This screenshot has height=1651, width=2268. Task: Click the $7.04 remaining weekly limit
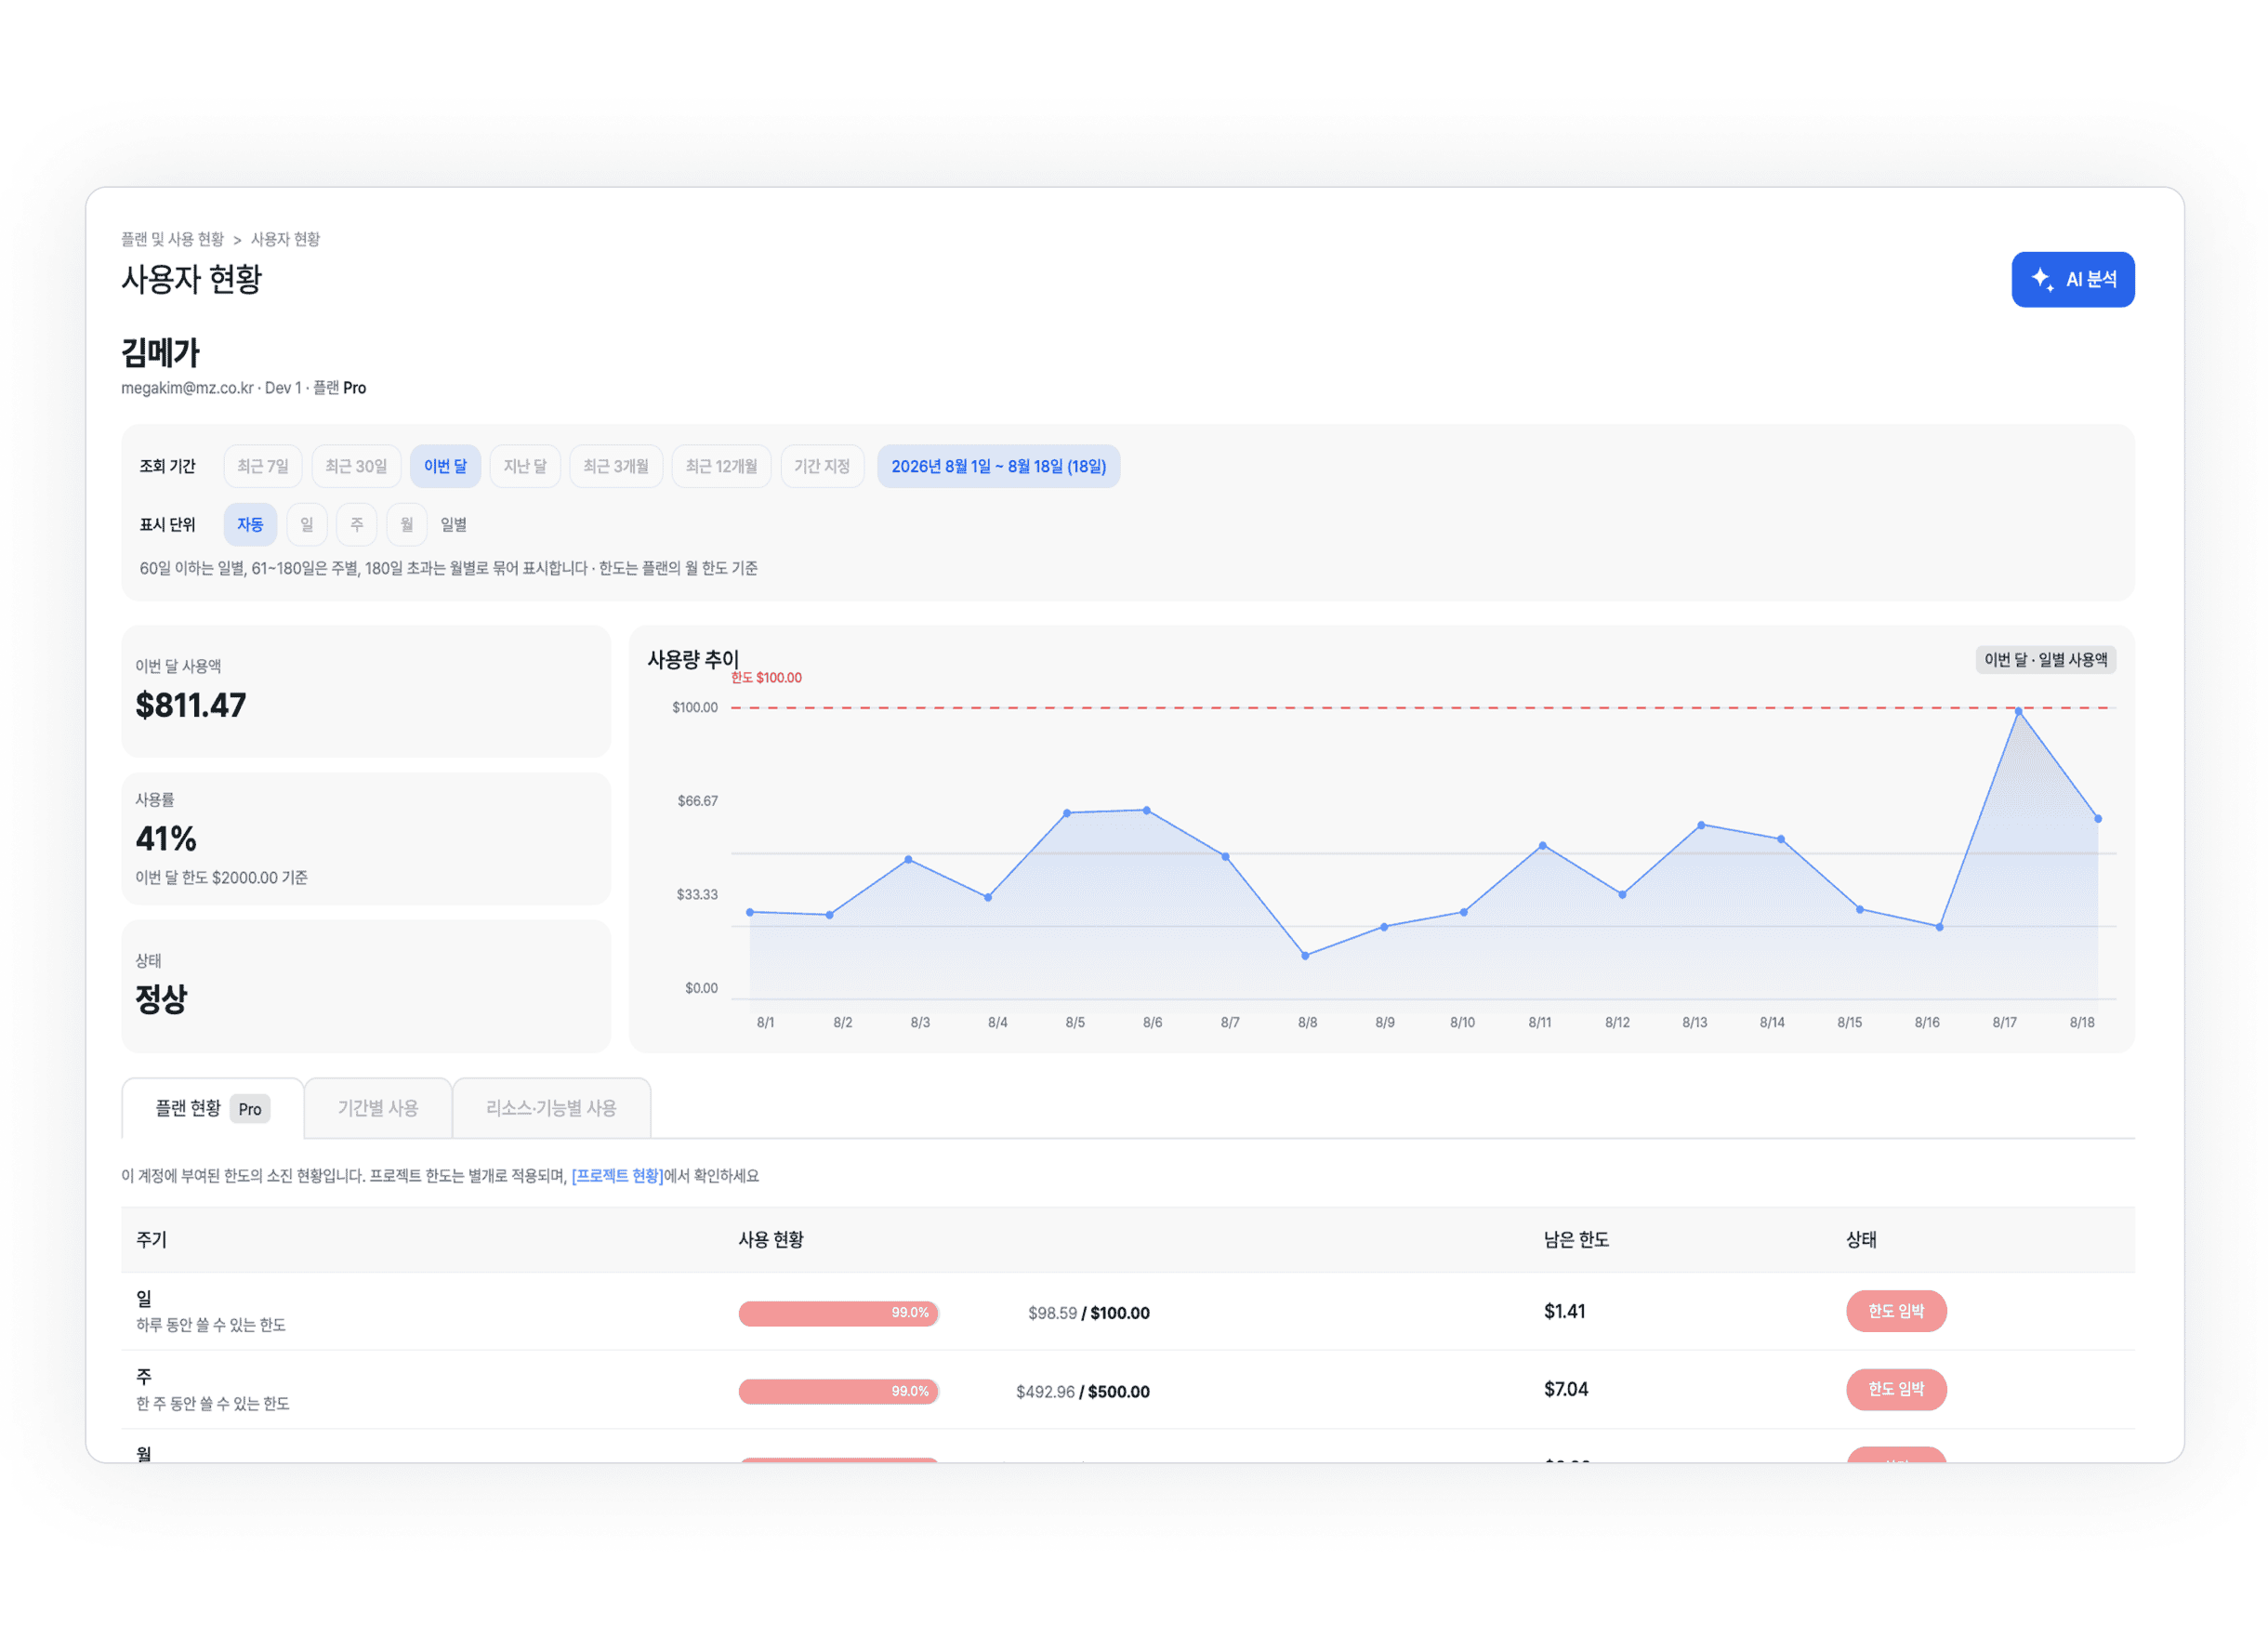(x=1566, y=1389)
